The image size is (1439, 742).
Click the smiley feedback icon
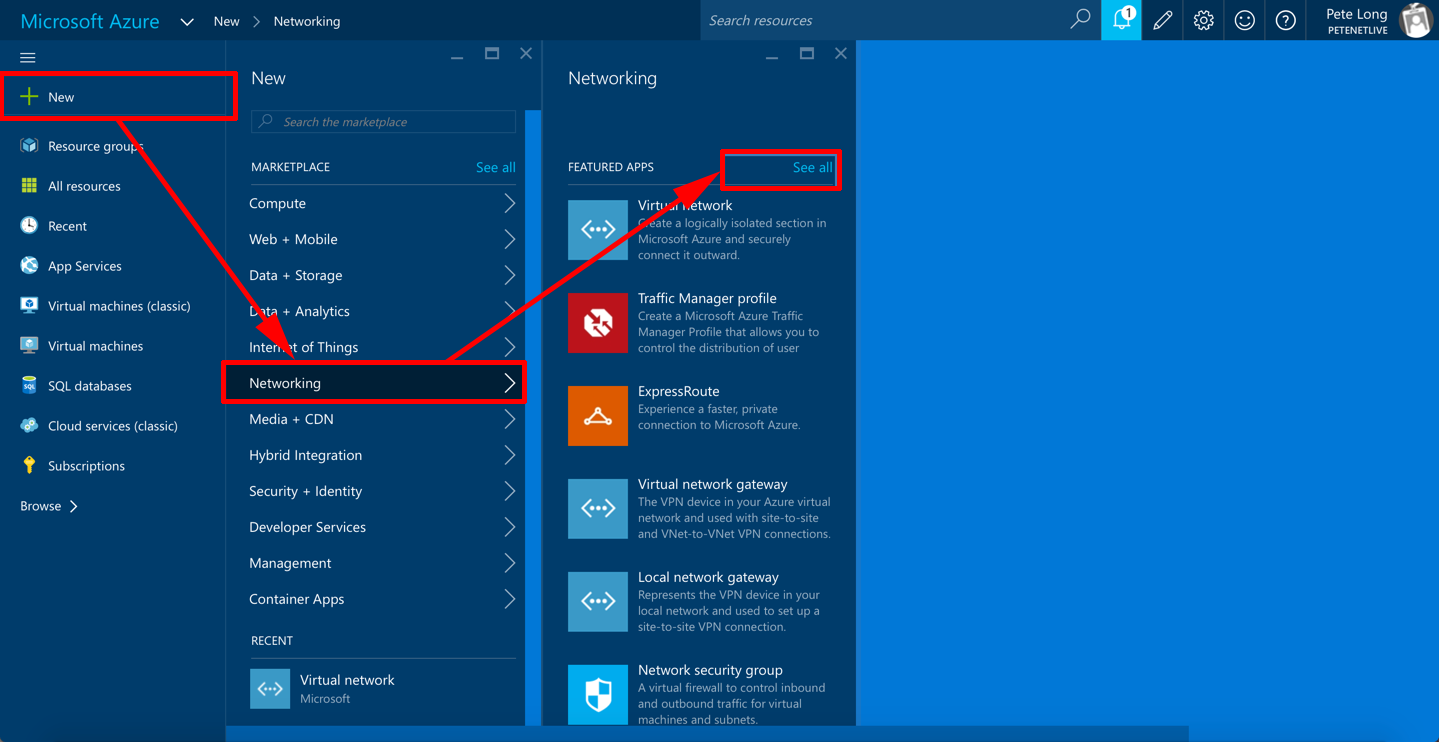tap(1244, 20)
